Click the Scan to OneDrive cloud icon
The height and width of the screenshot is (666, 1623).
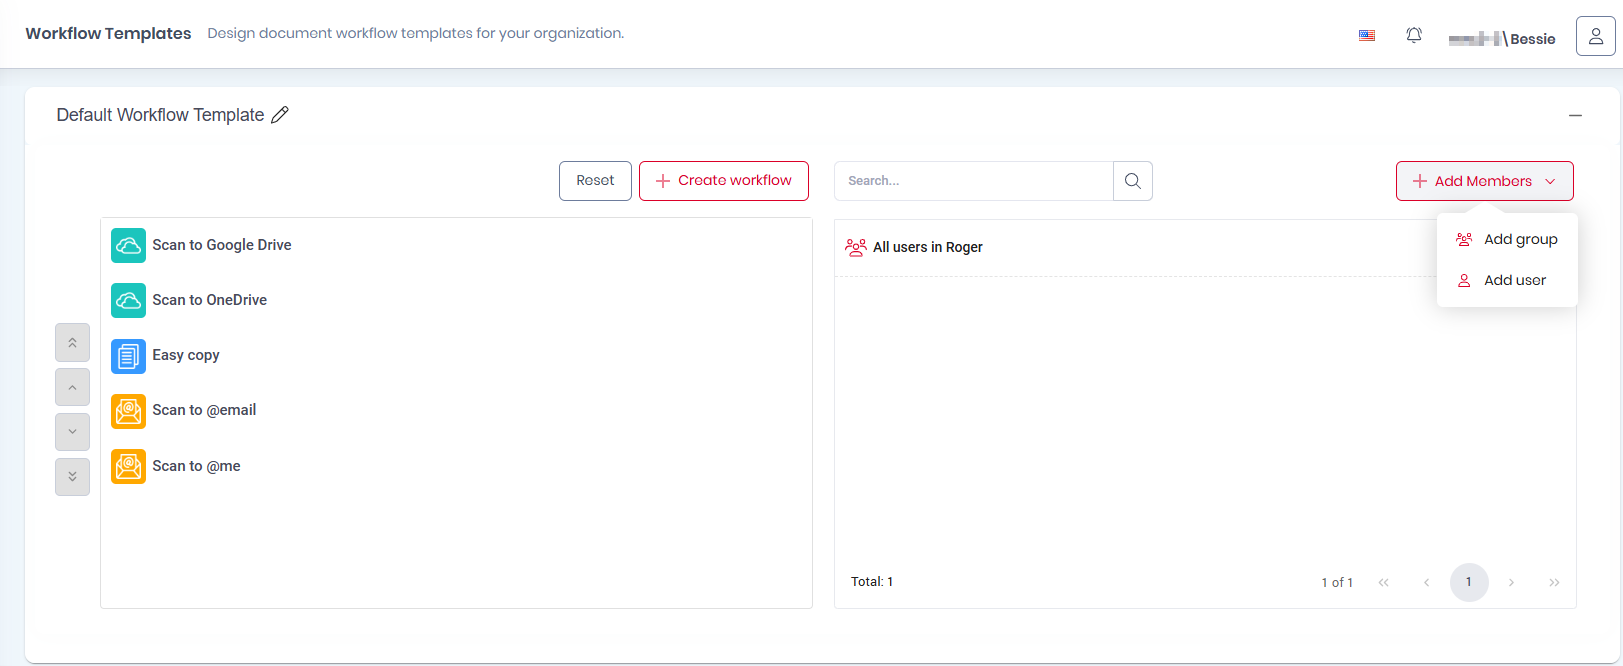coord(128,300)
